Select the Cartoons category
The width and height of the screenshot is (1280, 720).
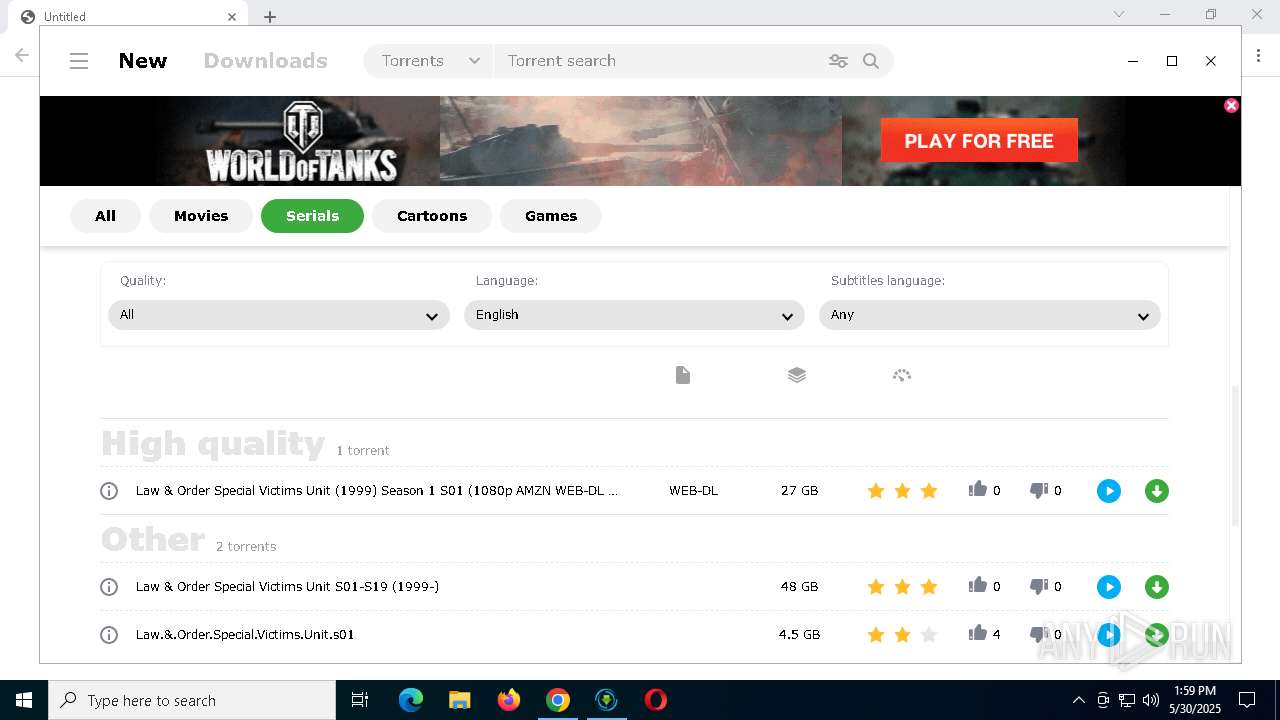(x=432, y=216)
